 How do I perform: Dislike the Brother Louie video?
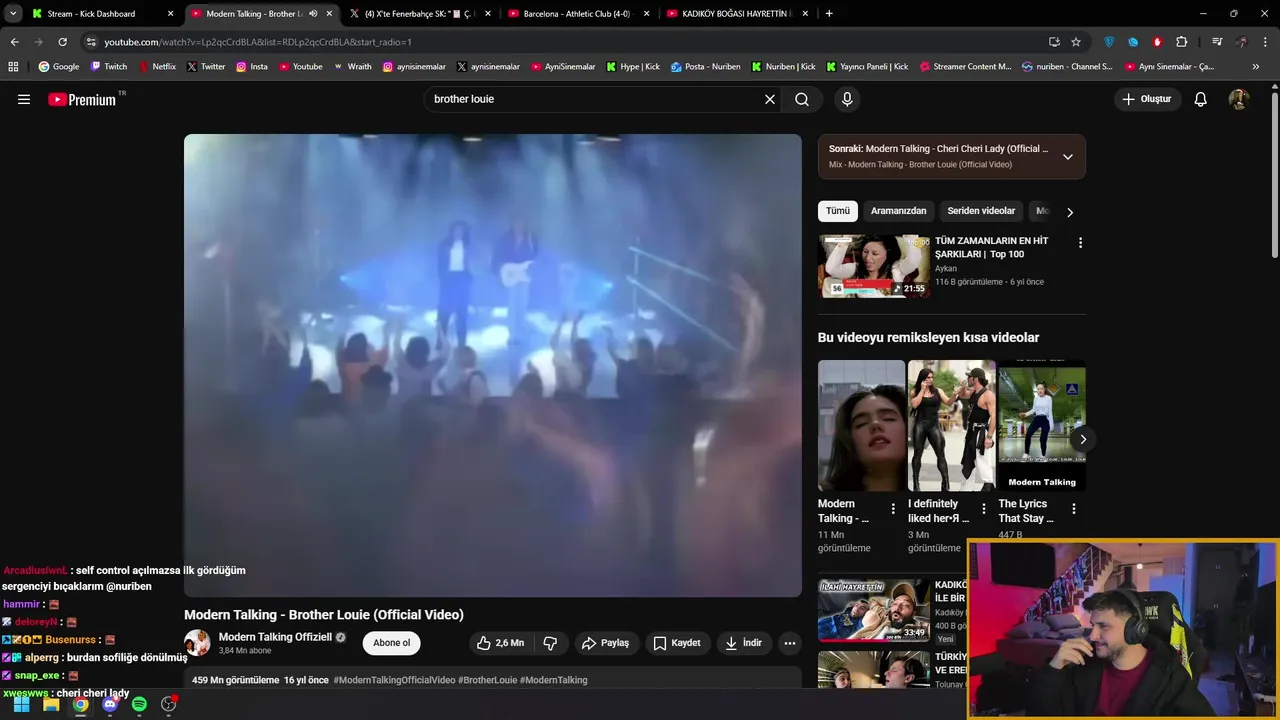click(550, 643)
